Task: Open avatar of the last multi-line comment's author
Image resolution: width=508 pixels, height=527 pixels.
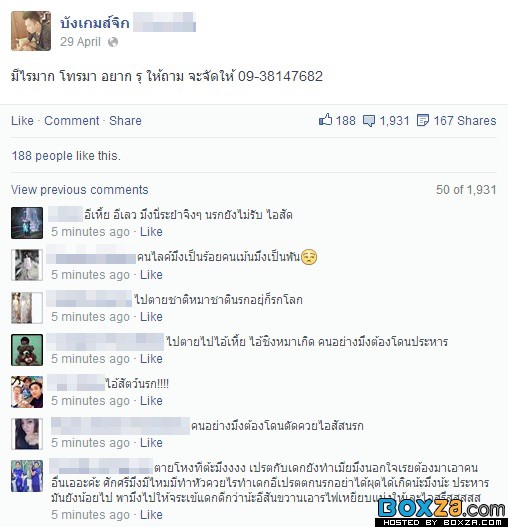Action: point(27,476)
